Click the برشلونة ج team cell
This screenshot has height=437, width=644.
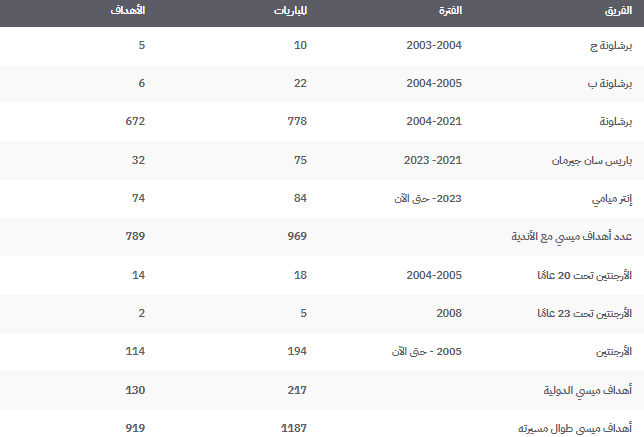coord(608,46)
